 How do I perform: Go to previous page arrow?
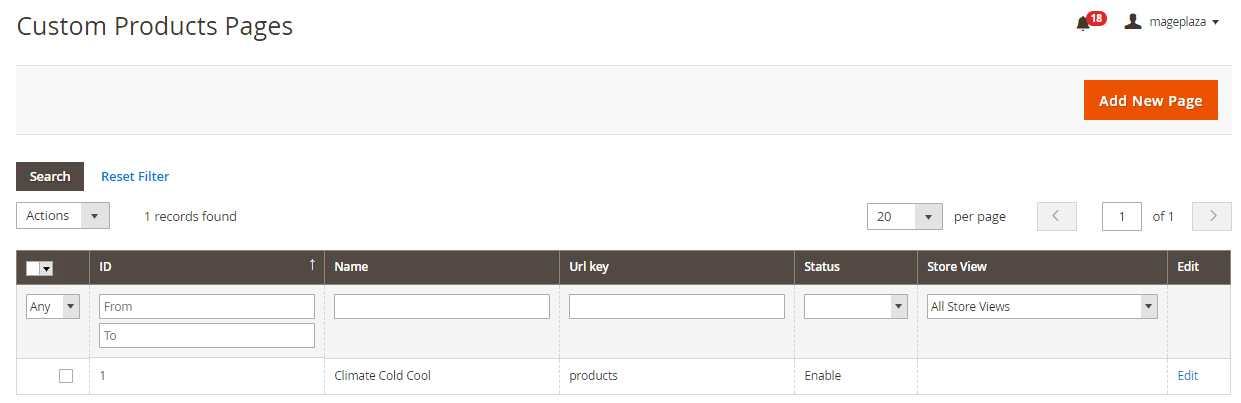click(x=1056, y=216)
